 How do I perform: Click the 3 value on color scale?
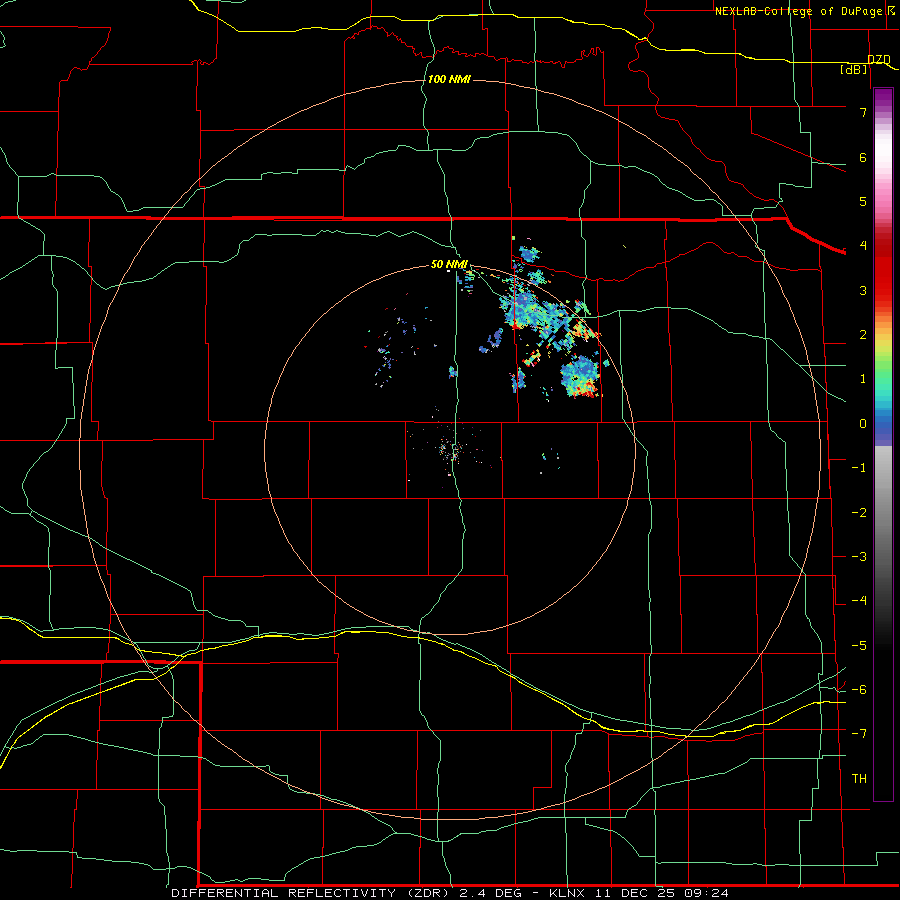click(863, 290)
